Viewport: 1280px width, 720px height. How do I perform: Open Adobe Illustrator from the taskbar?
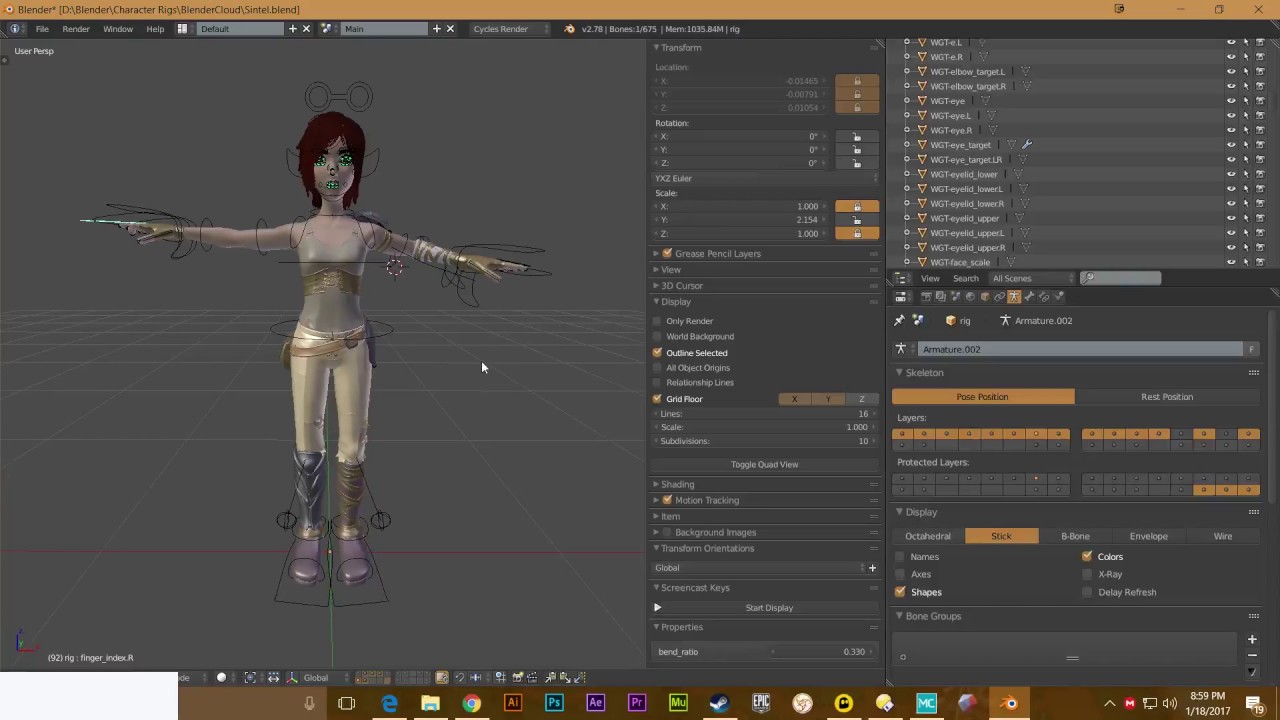coord(512,703)
